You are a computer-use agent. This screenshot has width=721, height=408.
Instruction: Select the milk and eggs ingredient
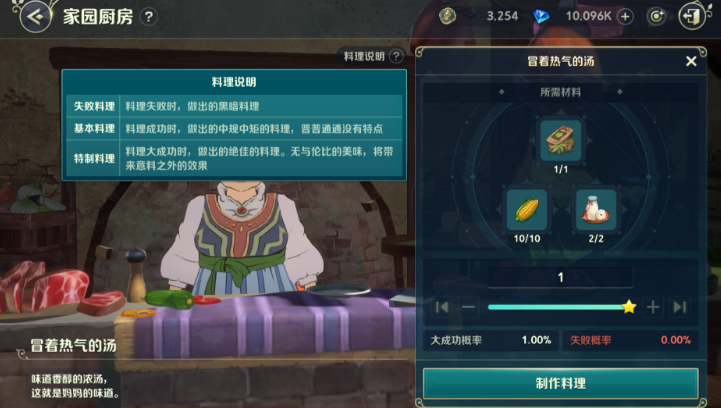[x=595, y=210]
